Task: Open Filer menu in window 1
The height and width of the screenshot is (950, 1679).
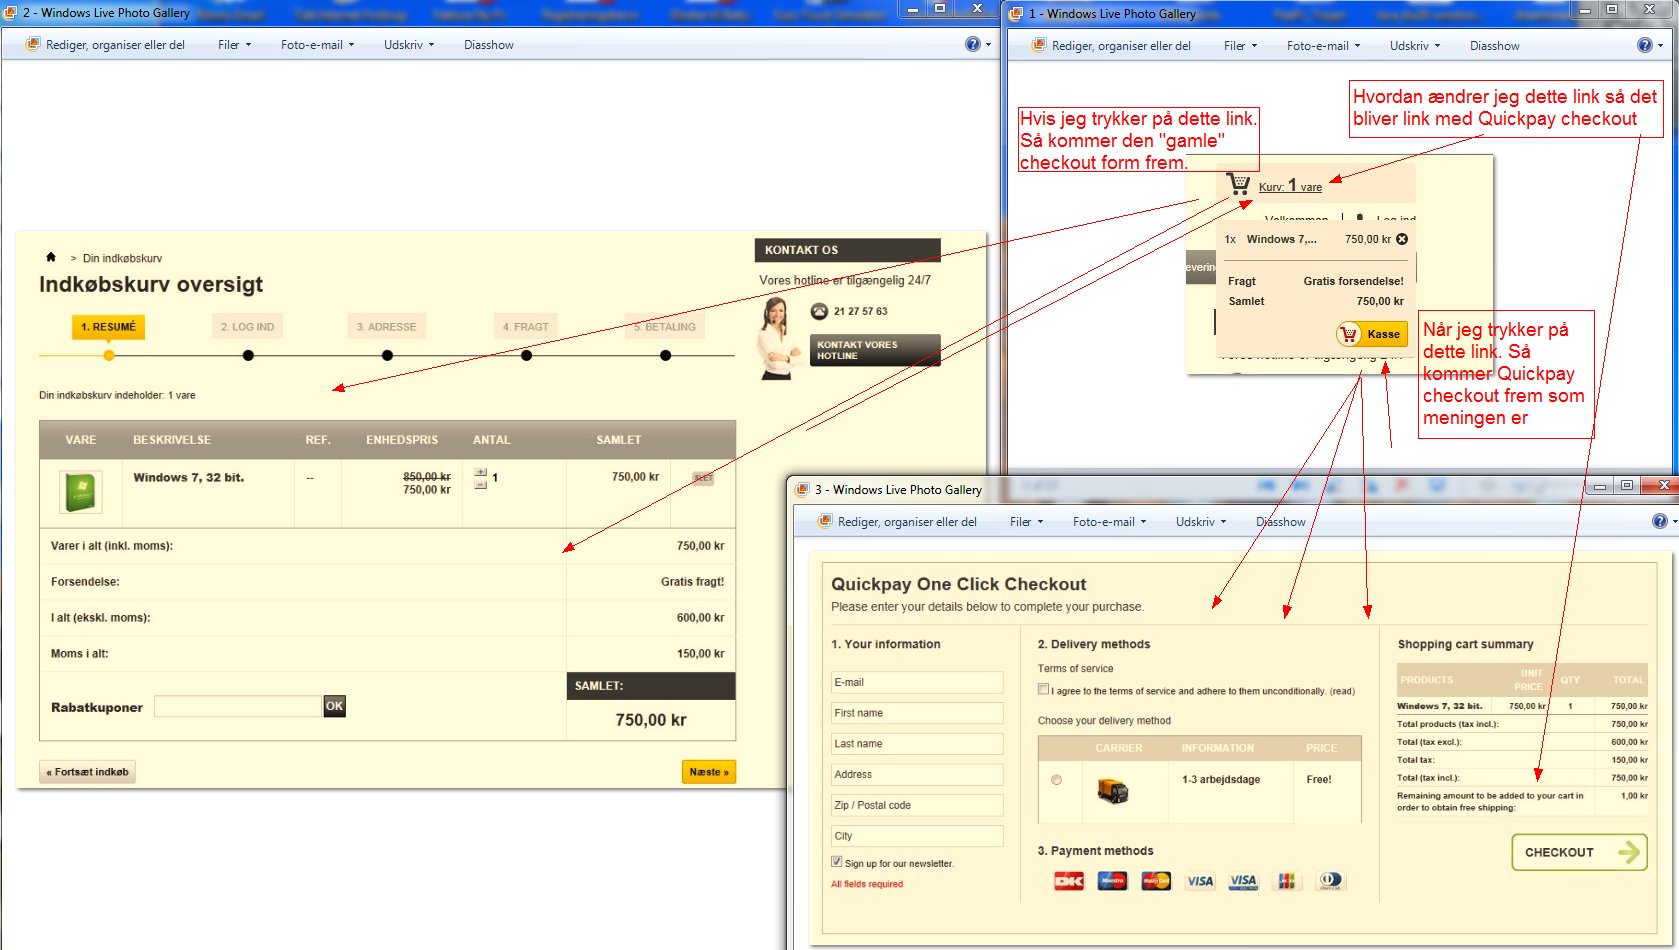Action: (1241, 46)
